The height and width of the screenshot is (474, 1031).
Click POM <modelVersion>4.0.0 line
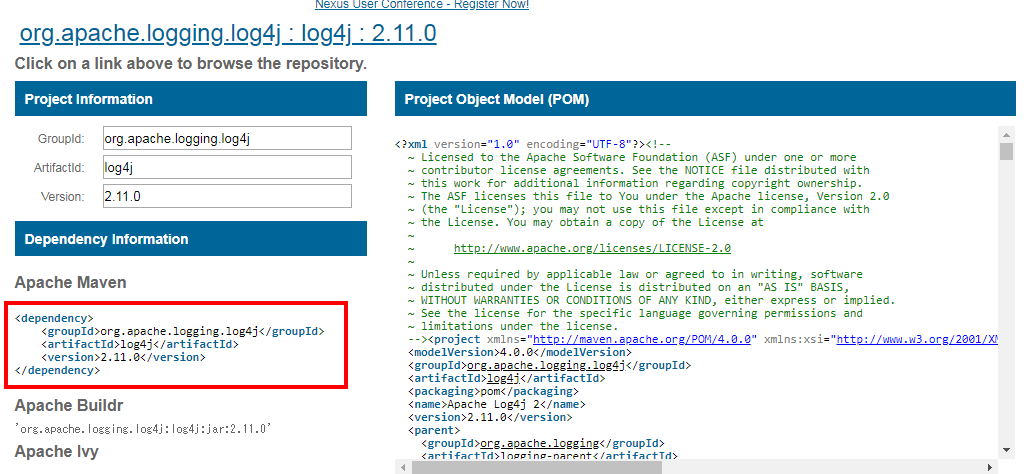(x=519, y=352)
